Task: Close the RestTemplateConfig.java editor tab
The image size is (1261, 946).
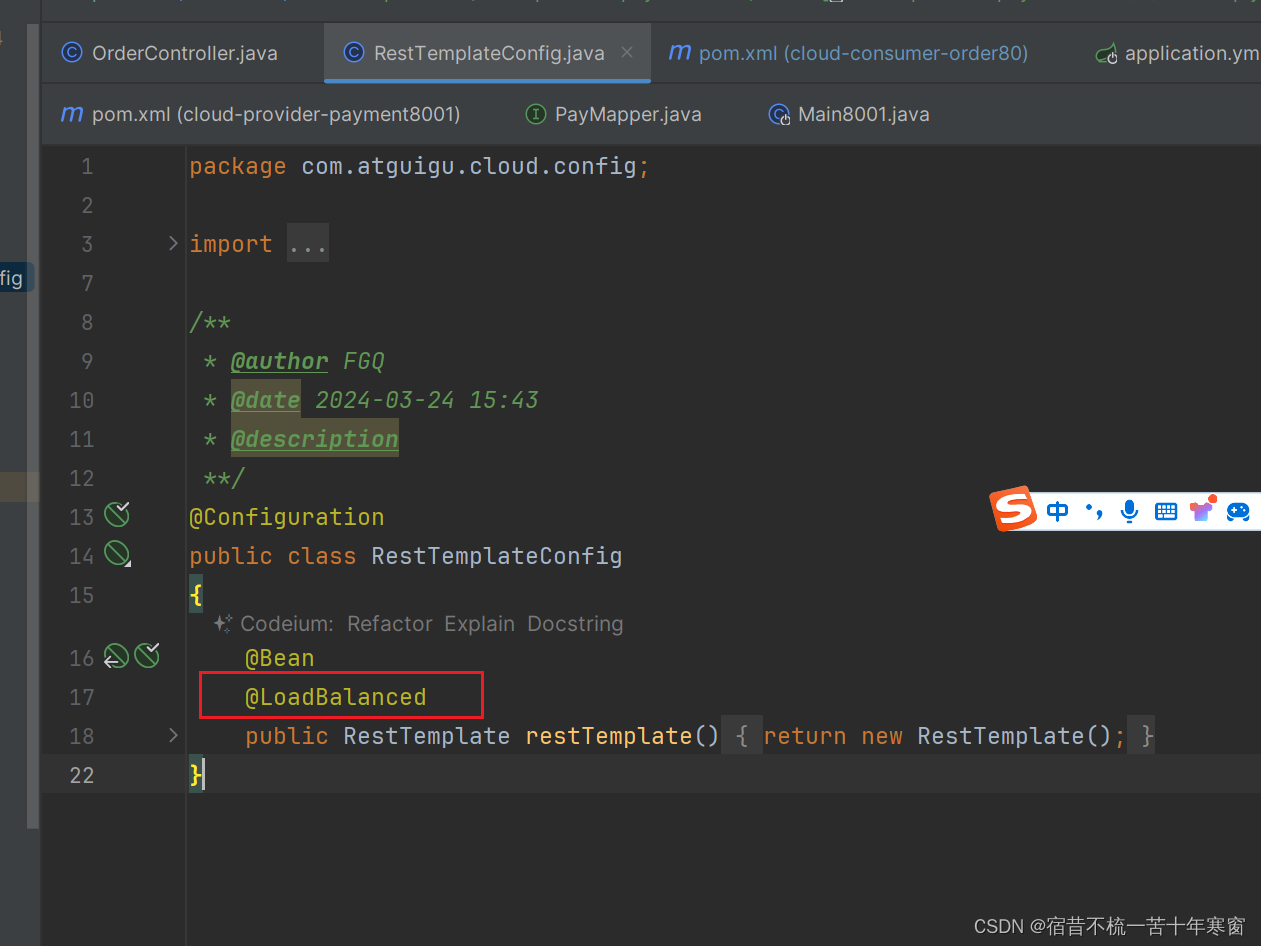Action: (628, 52)
